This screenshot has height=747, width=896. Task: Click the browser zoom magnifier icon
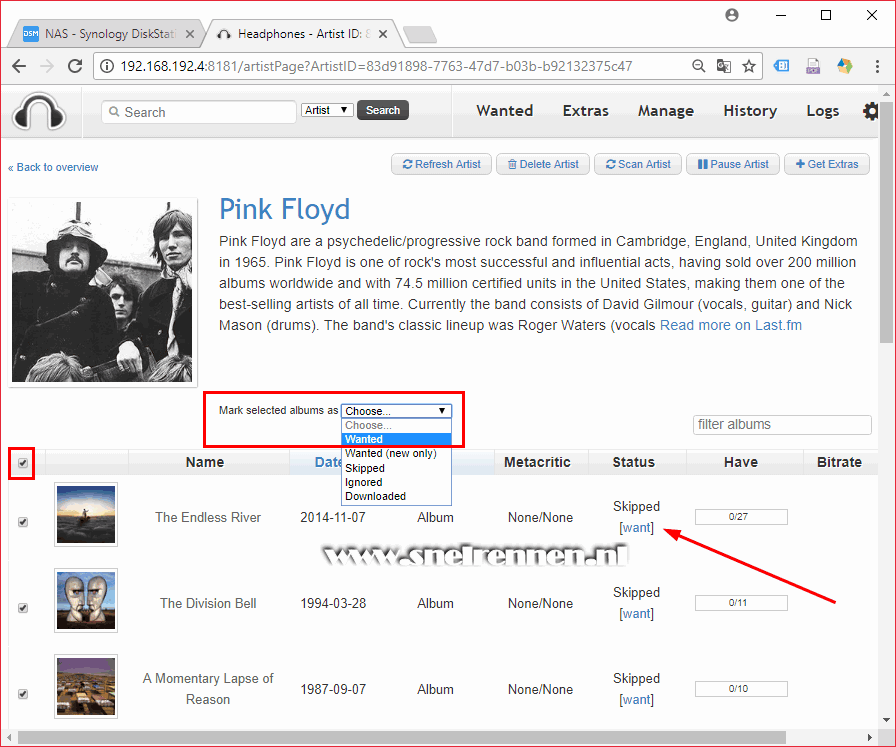(698, 66)
